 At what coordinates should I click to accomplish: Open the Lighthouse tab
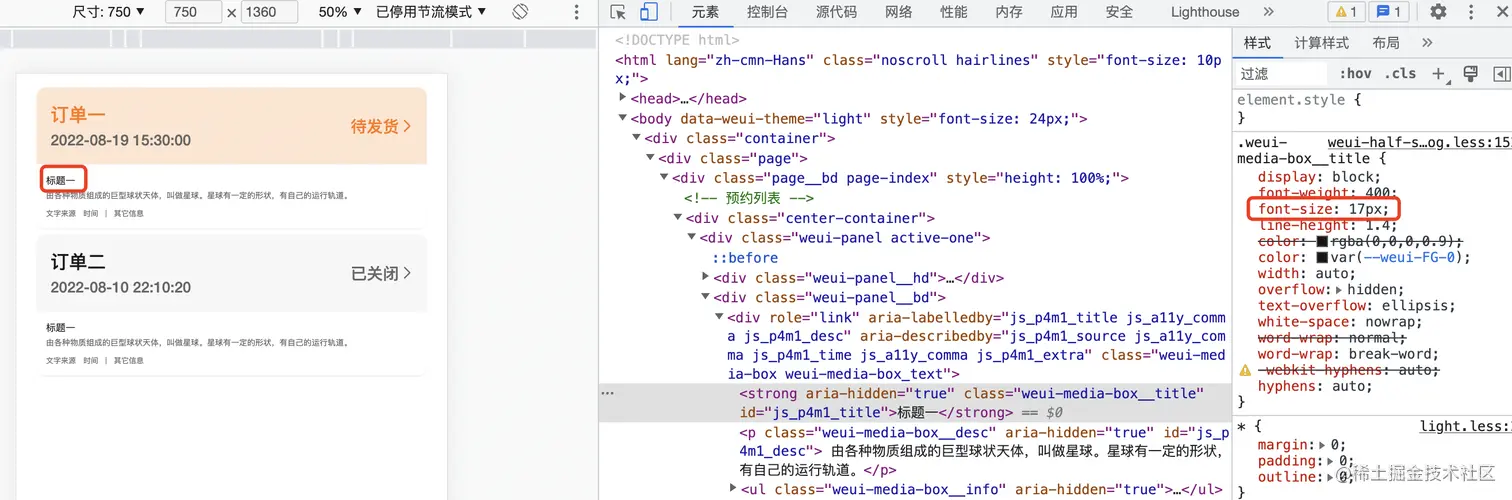[1205, 12]
